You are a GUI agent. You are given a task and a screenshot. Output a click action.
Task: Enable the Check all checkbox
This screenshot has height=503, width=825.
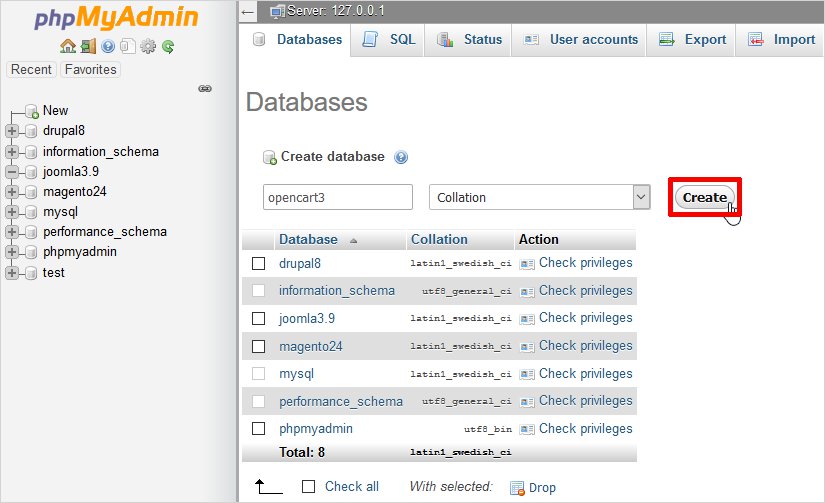pos(309,486)
